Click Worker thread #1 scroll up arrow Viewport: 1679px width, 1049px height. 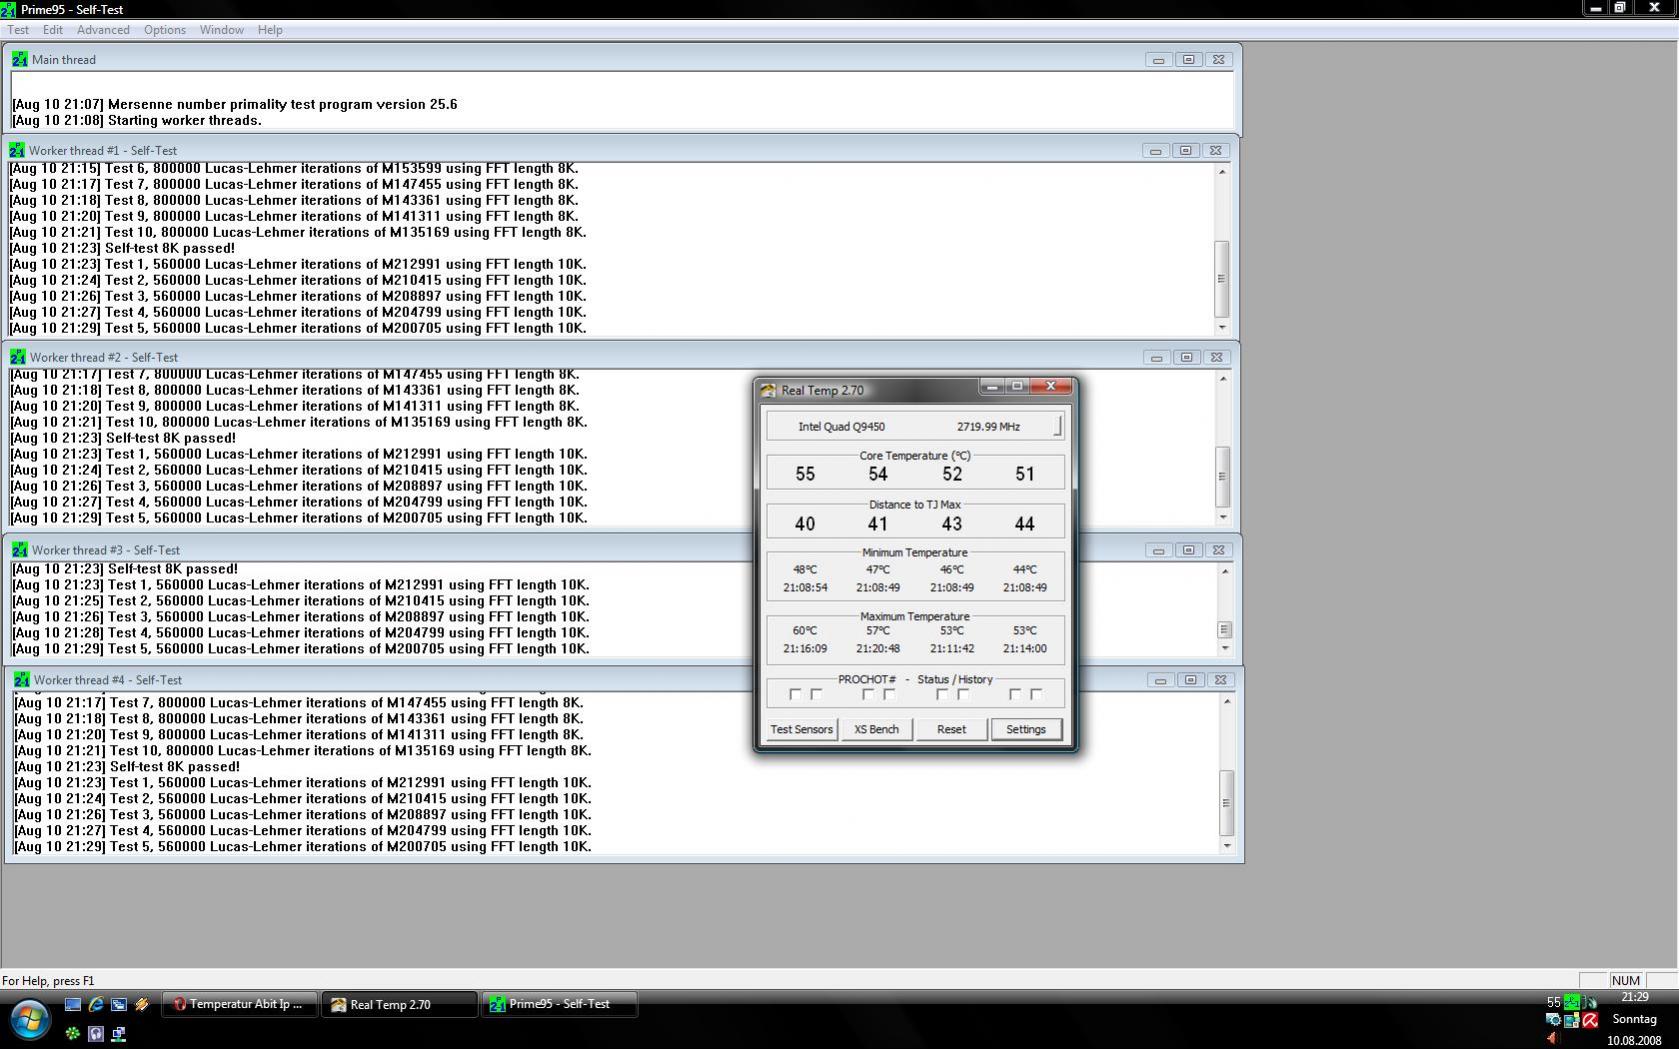pyautogui.click(x=1222, y=172)
